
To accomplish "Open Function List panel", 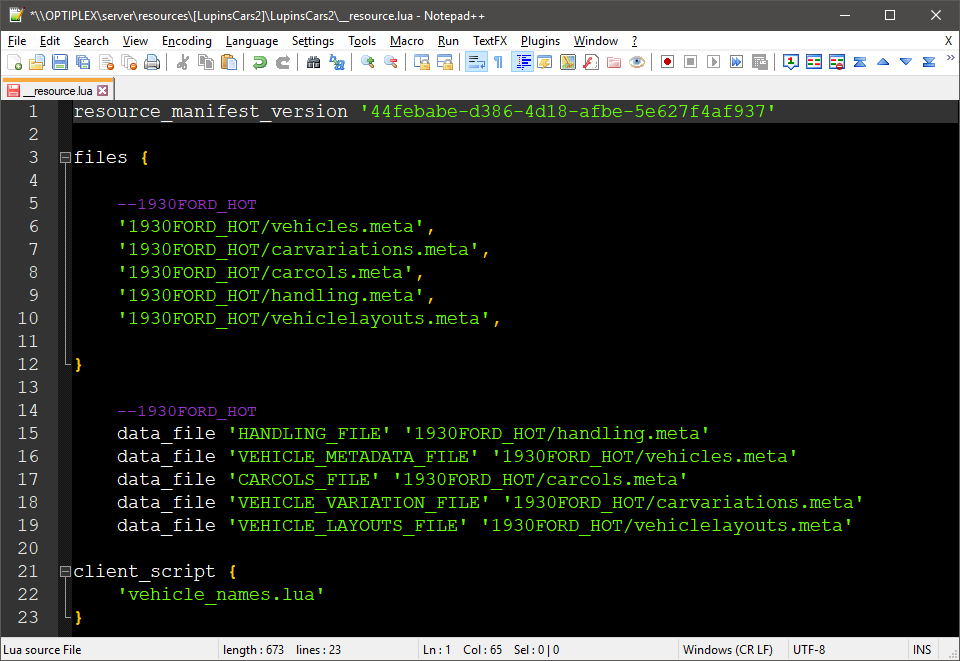I will (x=591, y=62).
